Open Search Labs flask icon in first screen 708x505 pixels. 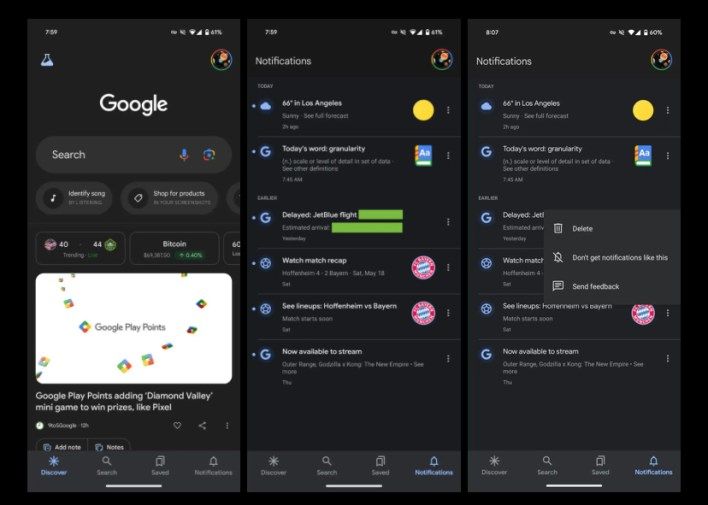[47, 60]
